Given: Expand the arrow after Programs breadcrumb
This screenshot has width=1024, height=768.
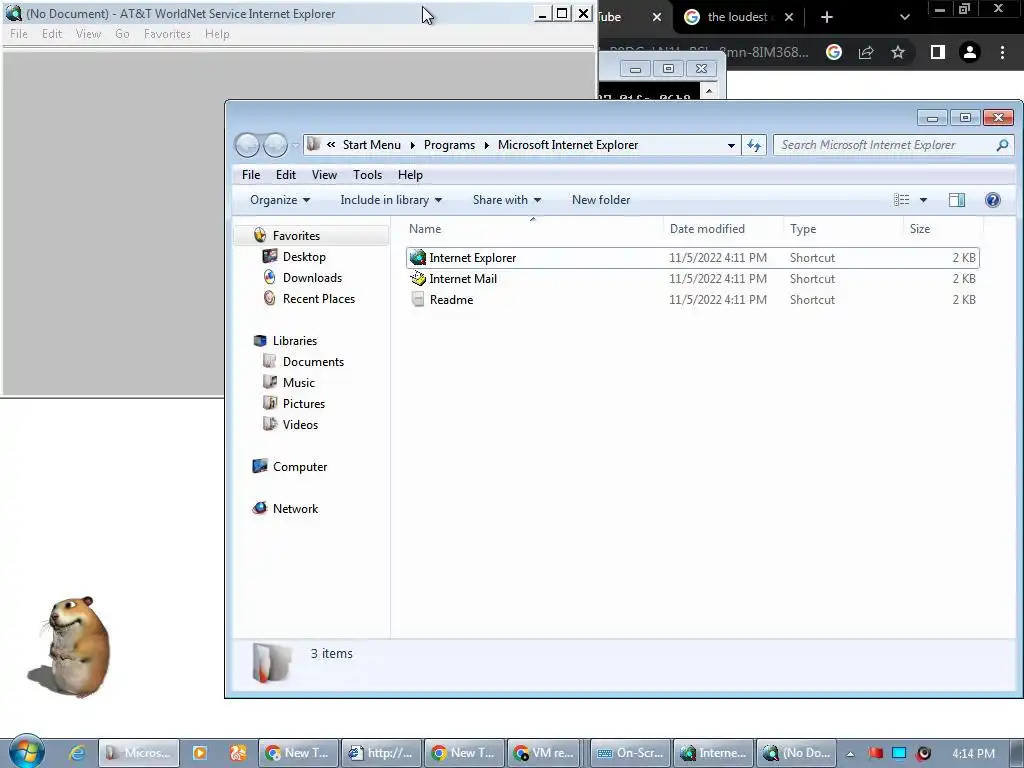Looking at the screenshot, I should (487, 145).
